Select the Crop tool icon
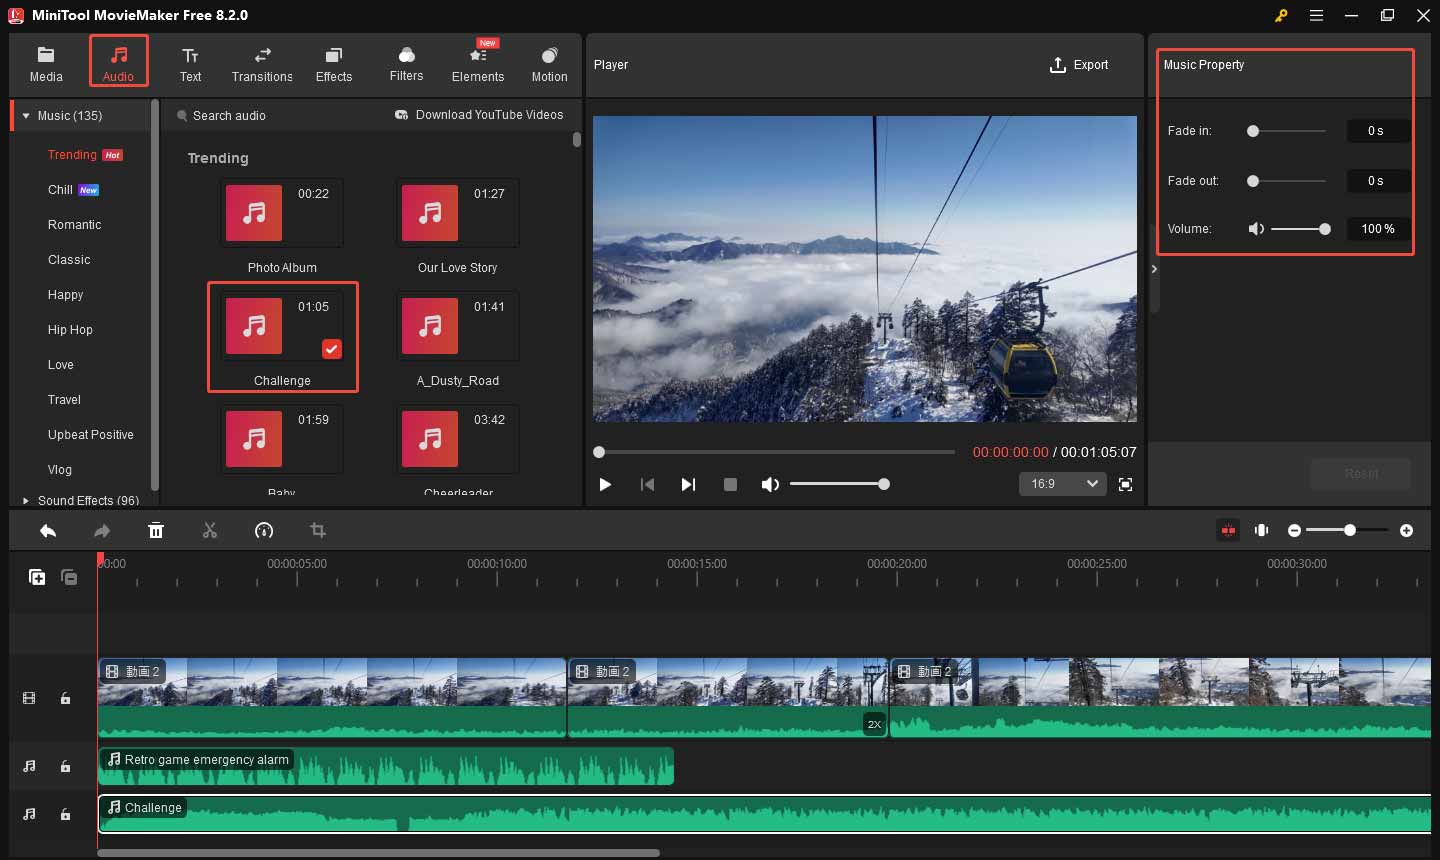This screenshot has height=860, width=1440. 318,531
